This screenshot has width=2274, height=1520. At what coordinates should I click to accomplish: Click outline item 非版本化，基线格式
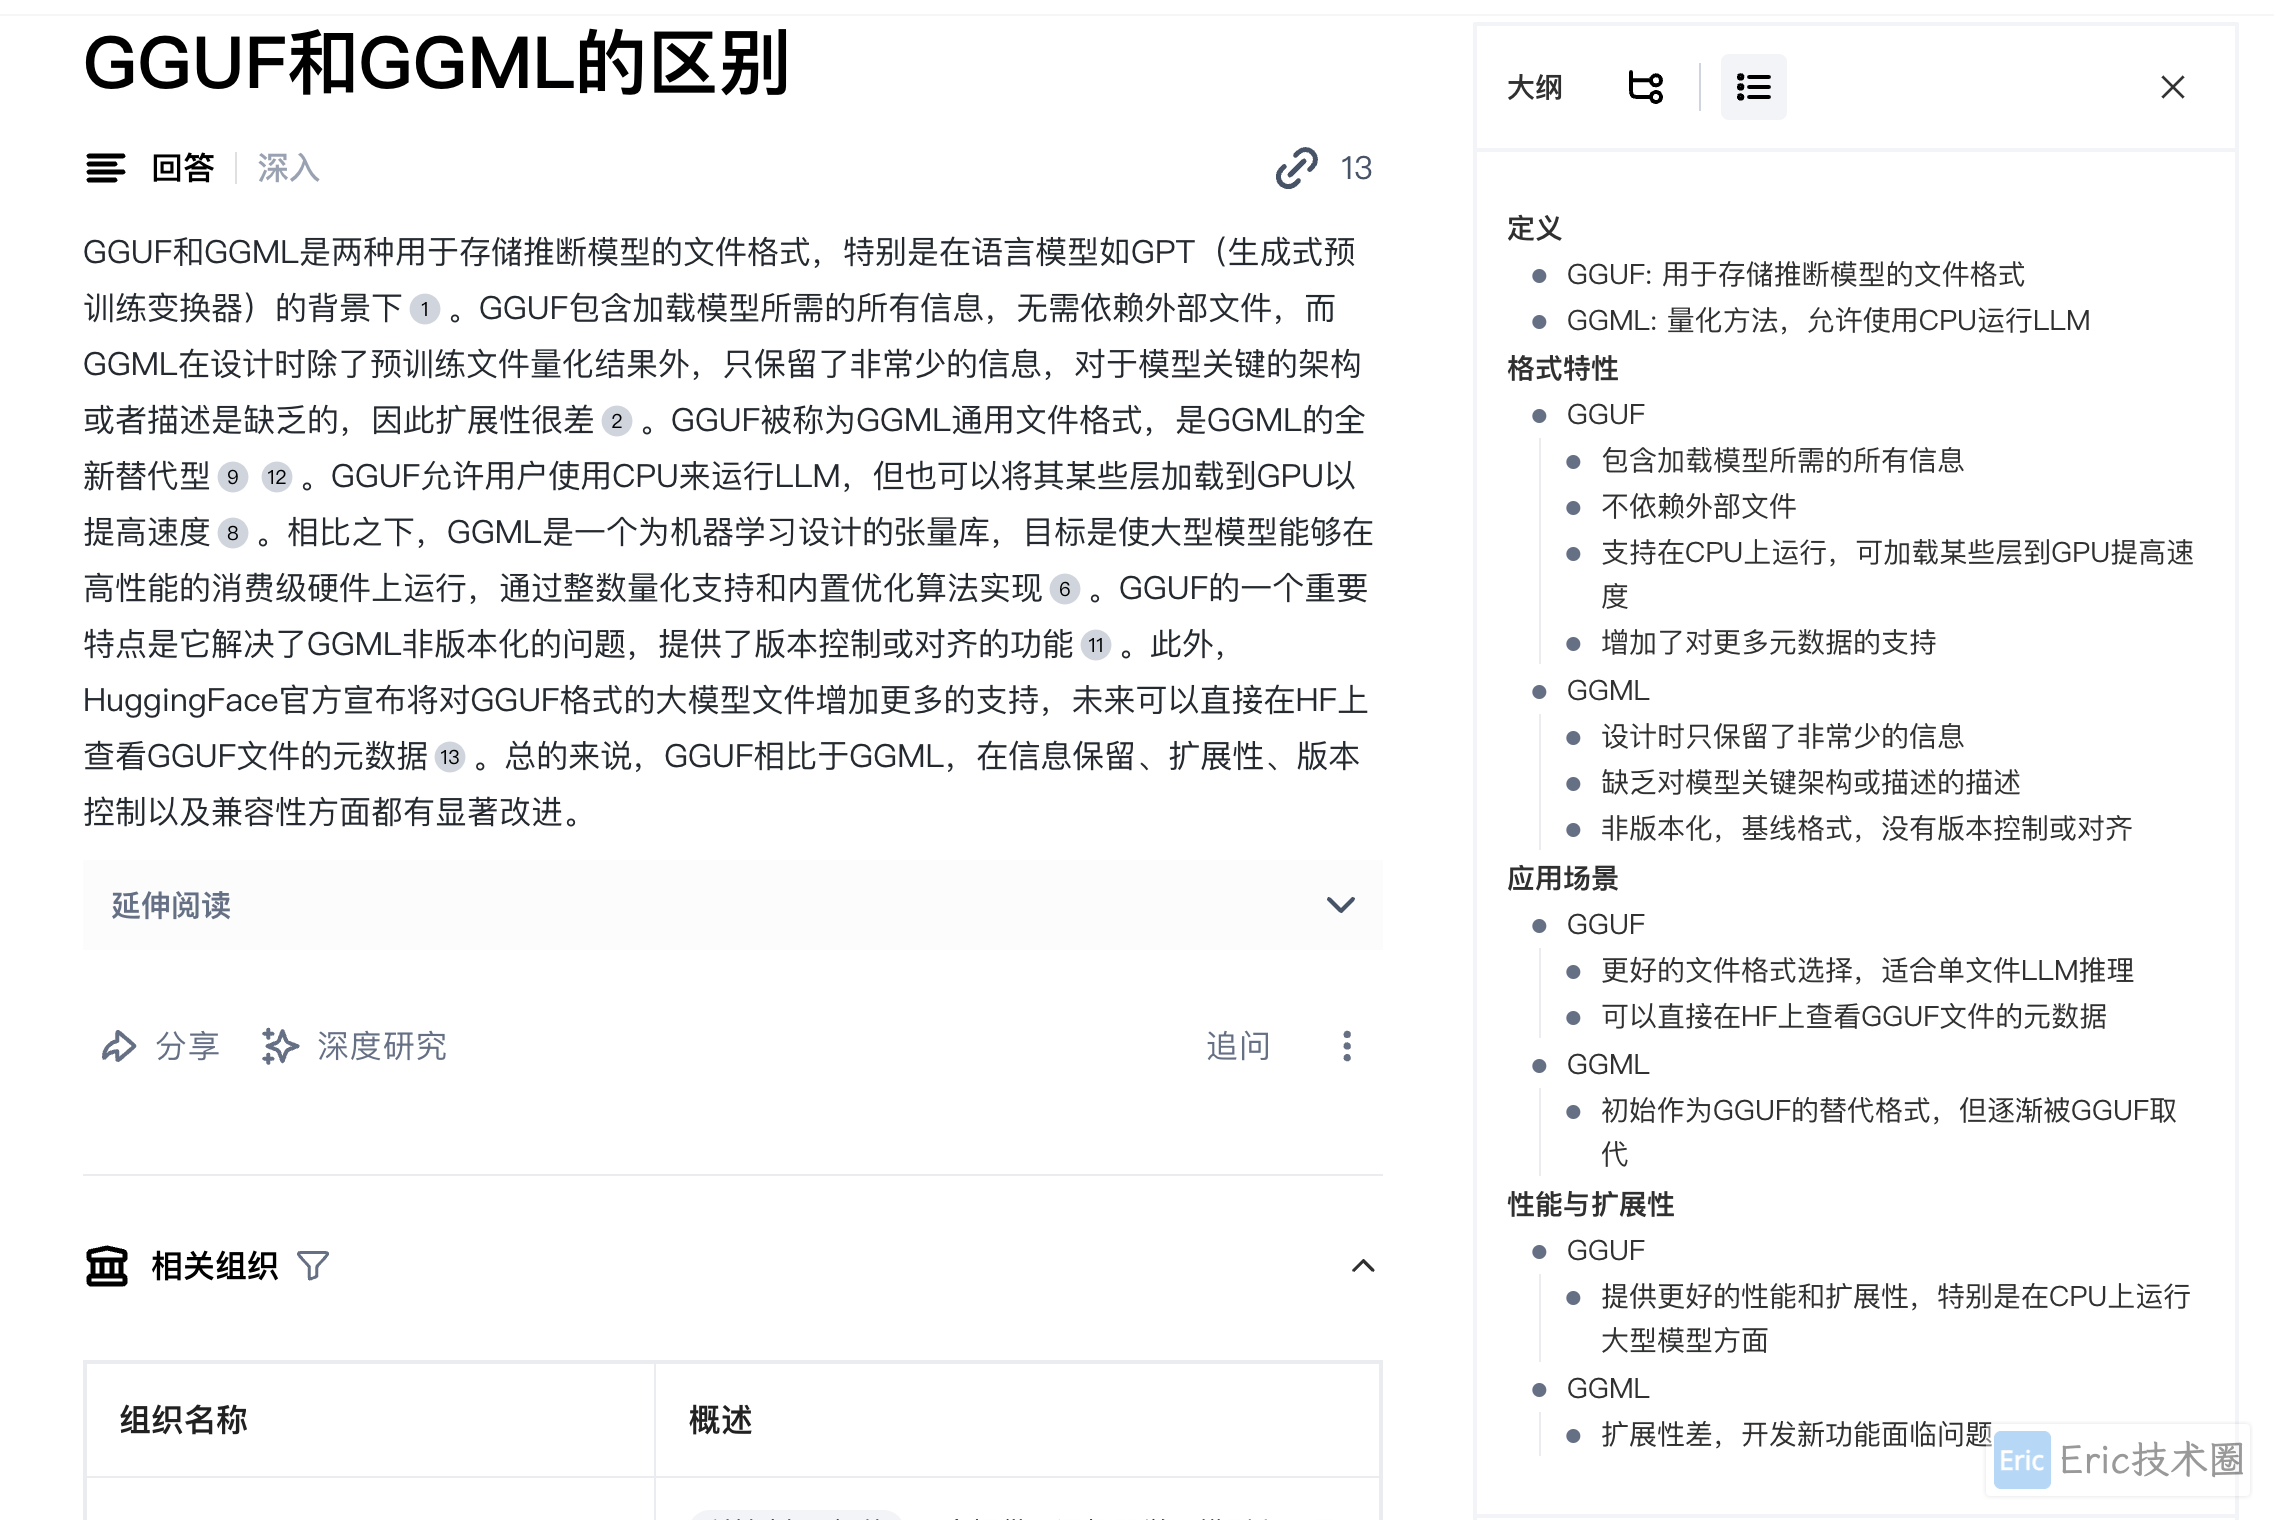pyautogui.click(x=1867, y=828)
